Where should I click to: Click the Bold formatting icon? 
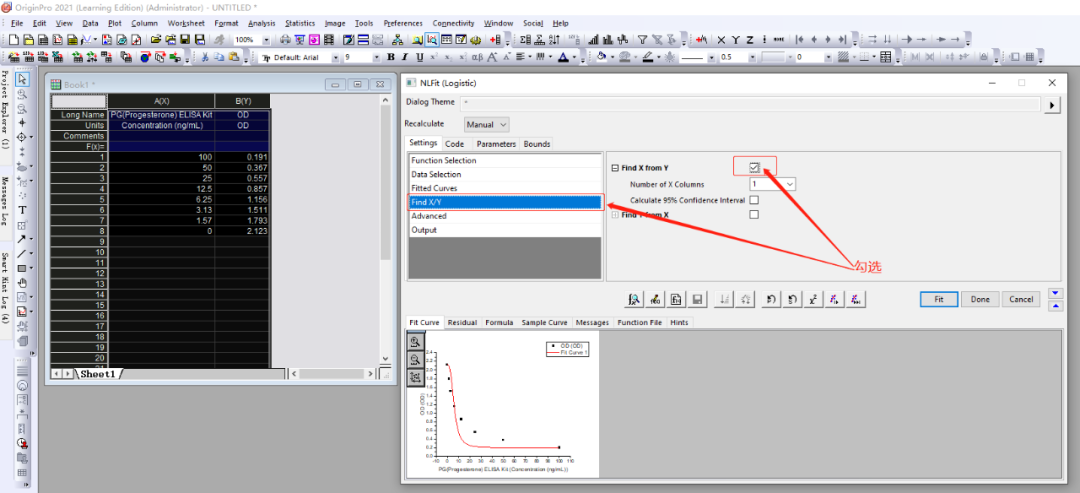tap(391, 57)
